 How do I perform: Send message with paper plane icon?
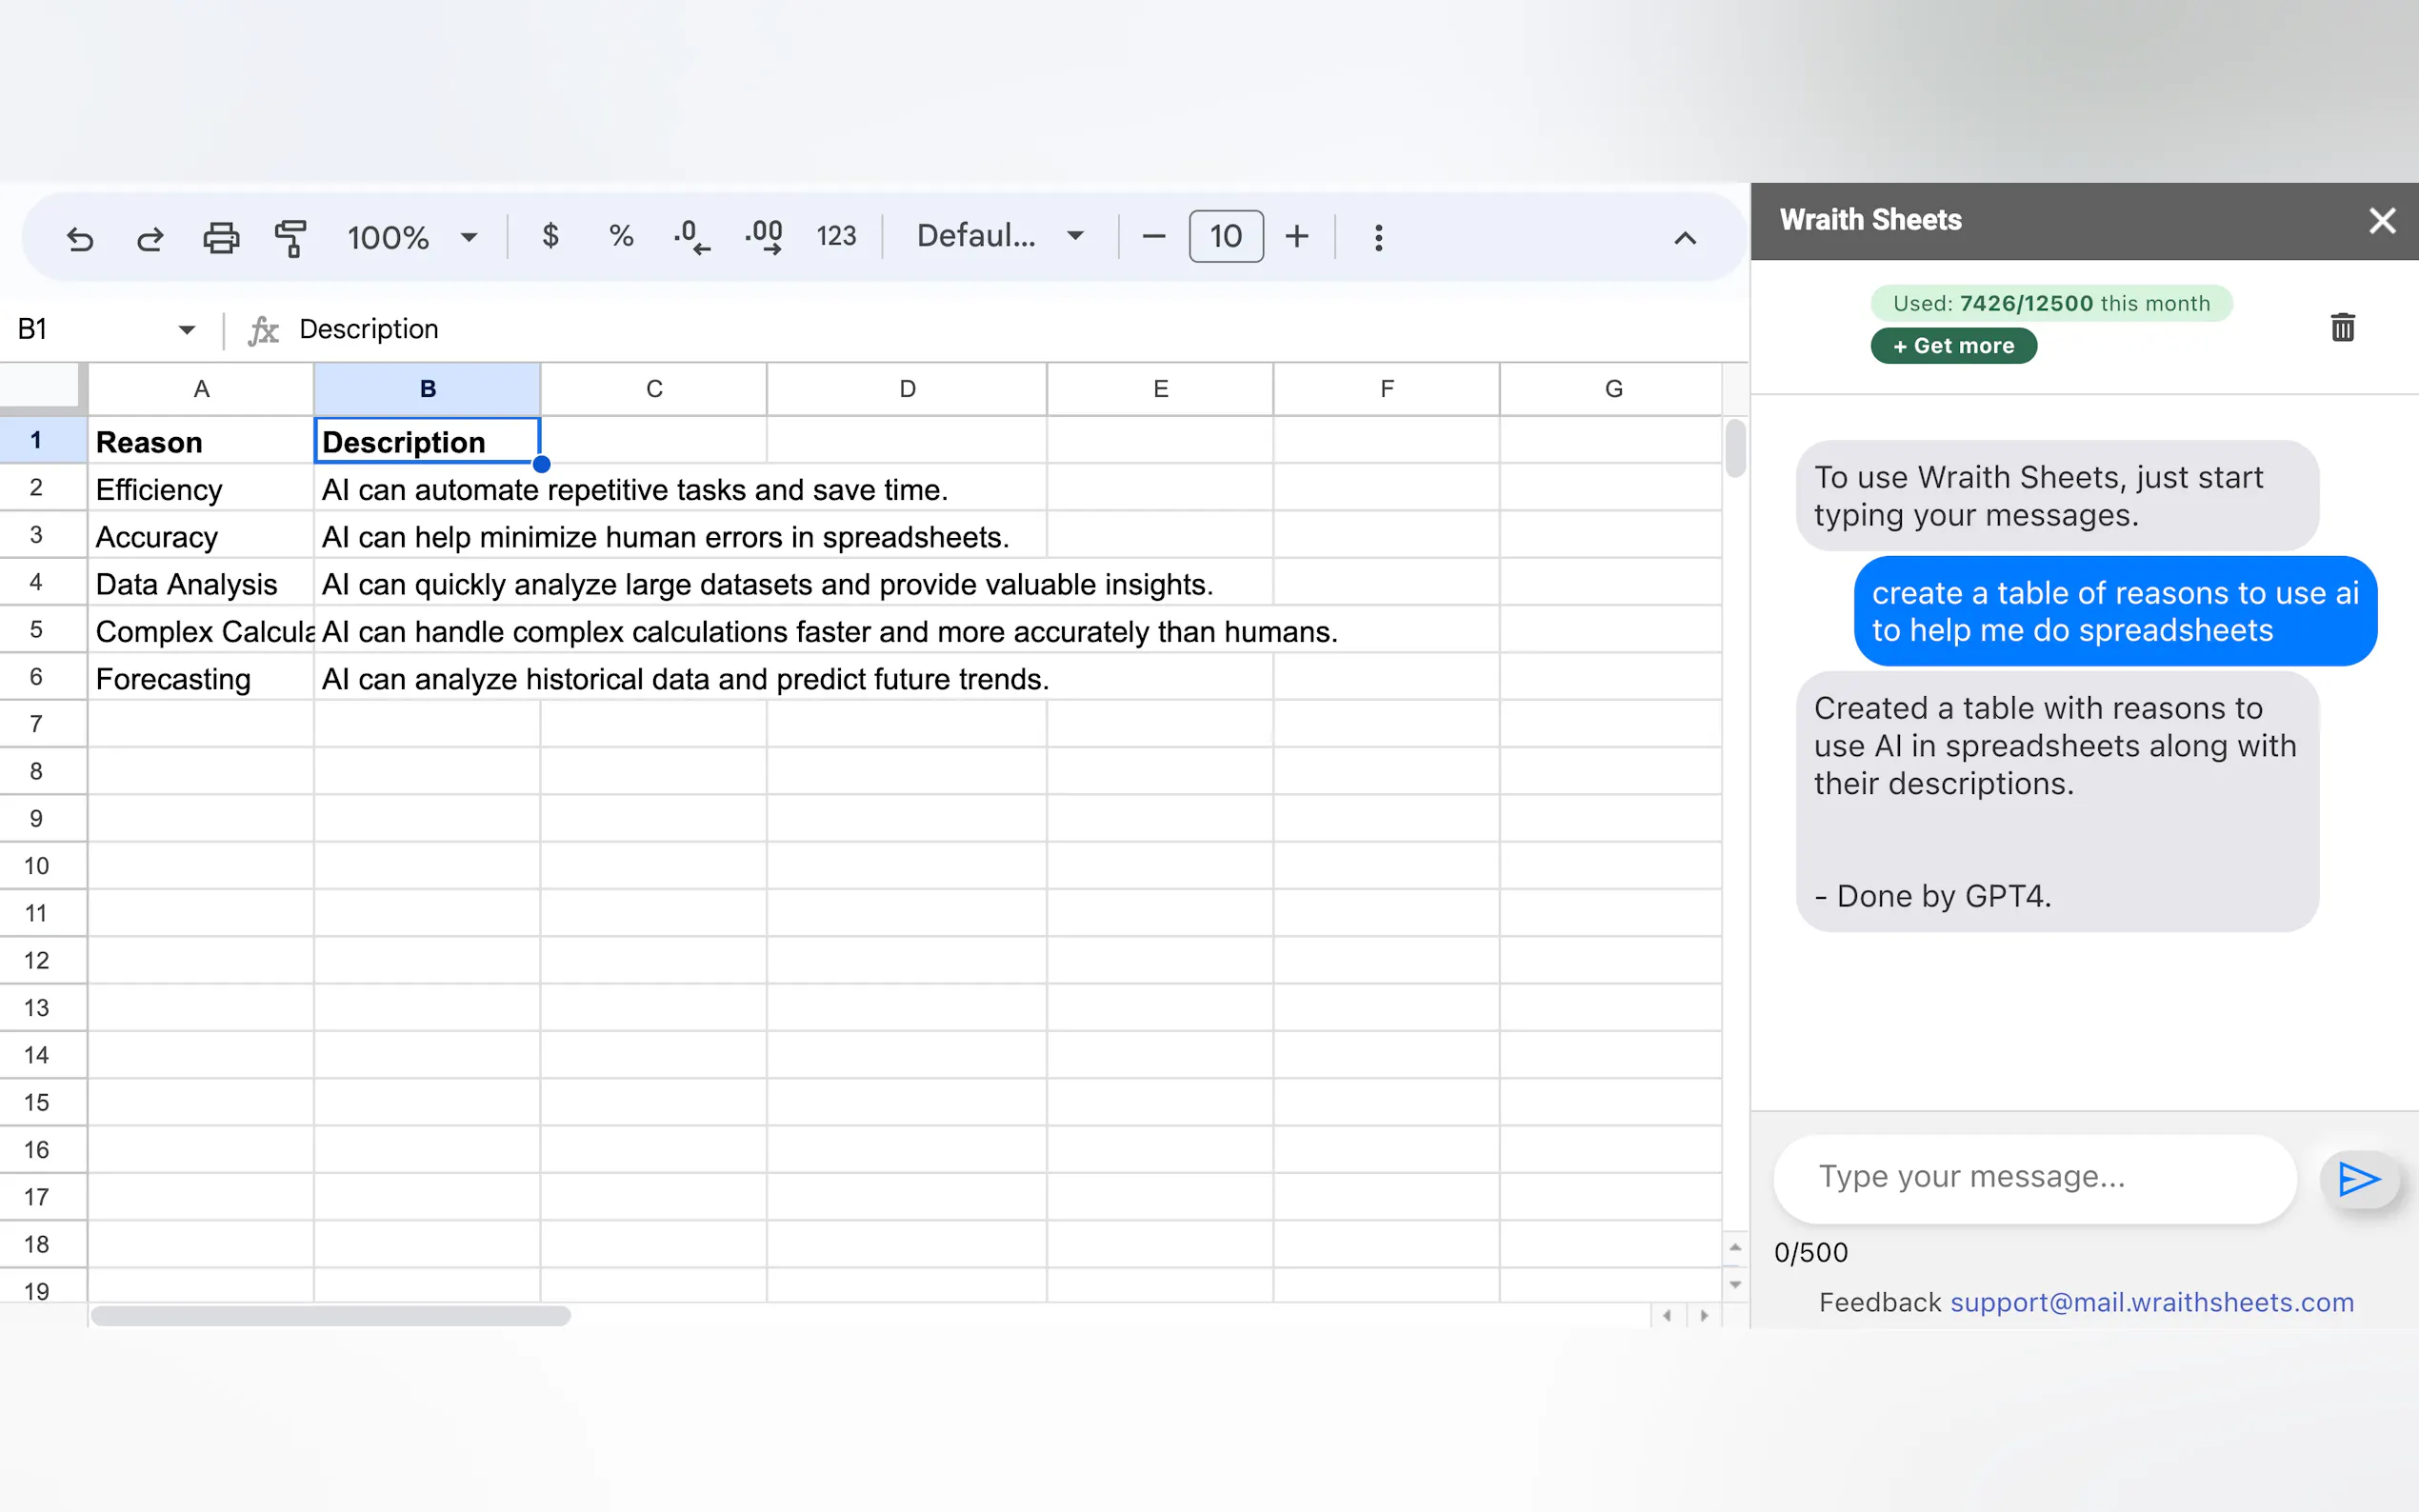click(x=2358, y=1180)
